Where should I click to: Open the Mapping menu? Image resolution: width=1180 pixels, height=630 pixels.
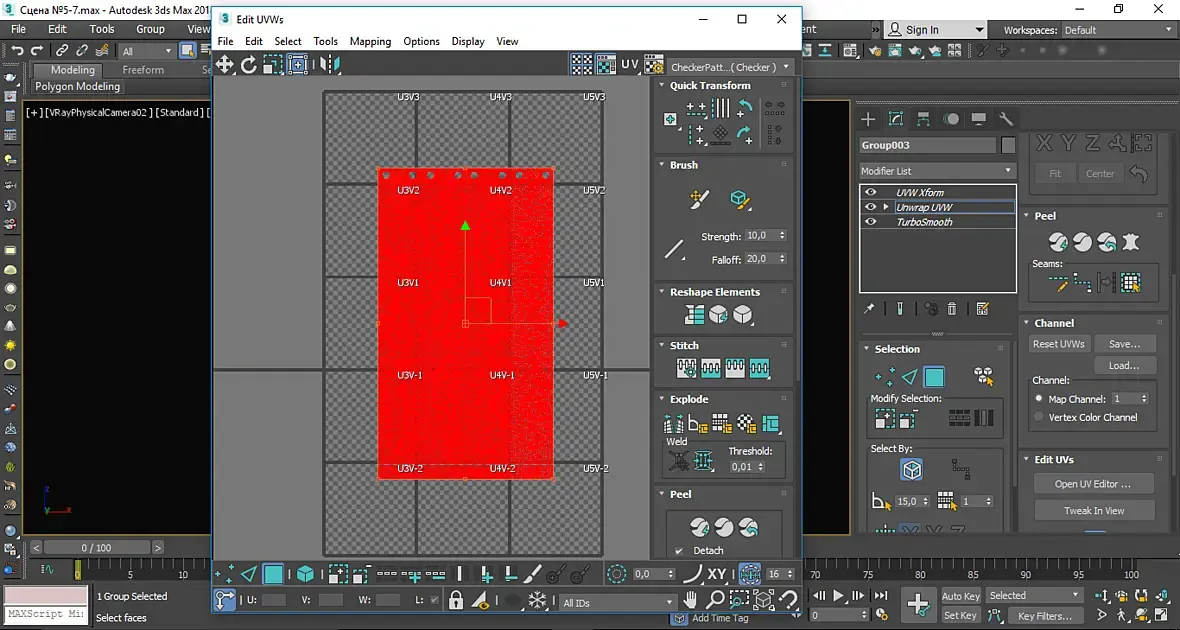370,41
